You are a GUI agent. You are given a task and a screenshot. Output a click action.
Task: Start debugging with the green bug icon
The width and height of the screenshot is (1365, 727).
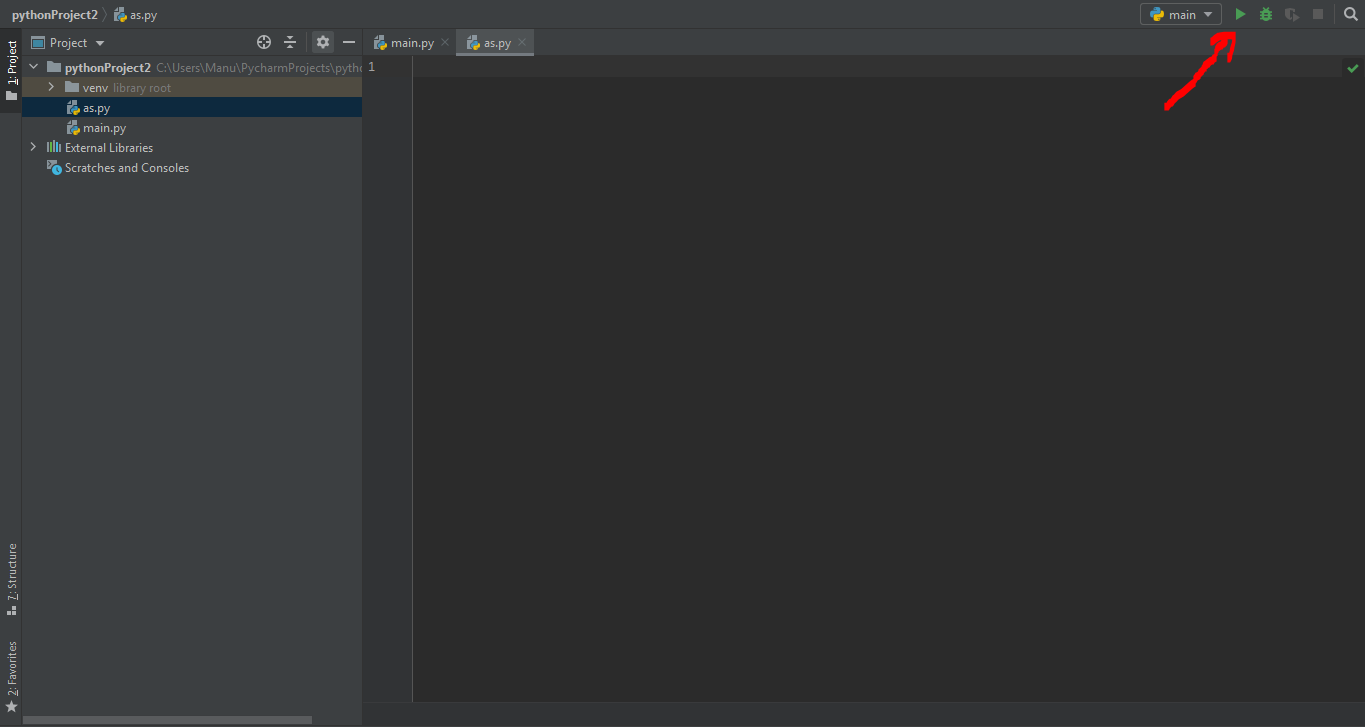tap(1266, 14)
